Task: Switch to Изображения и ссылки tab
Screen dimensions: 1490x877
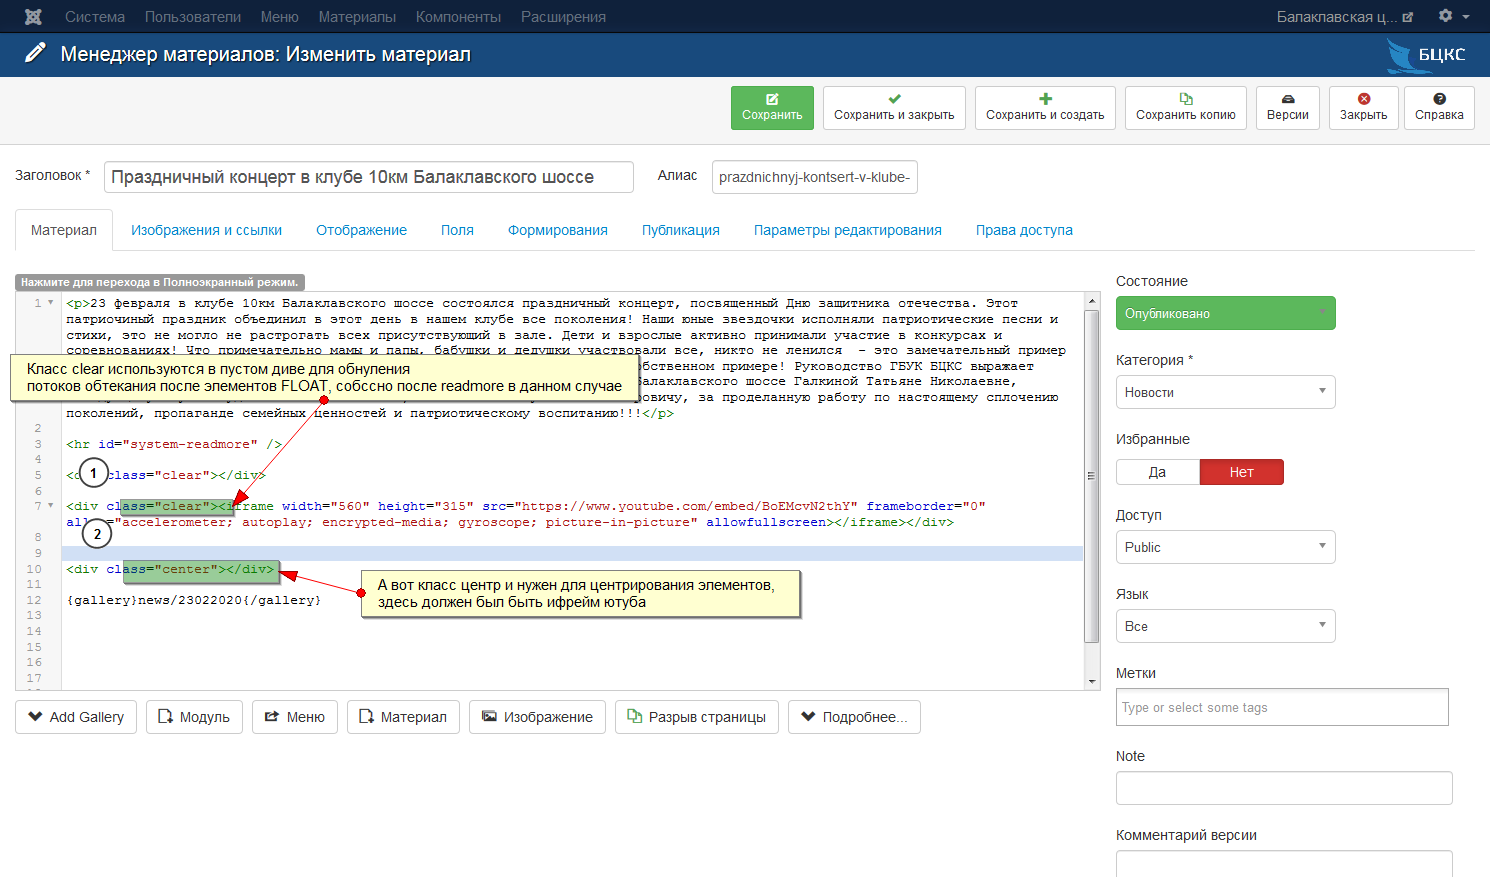Action: [x=207, y=230]
